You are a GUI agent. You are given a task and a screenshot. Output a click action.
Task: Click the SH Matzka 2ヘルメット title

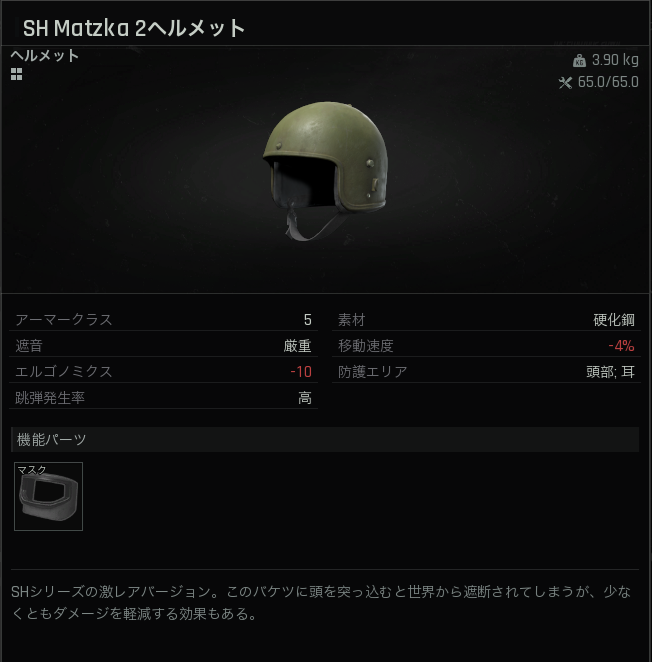(x=134, y=28)
